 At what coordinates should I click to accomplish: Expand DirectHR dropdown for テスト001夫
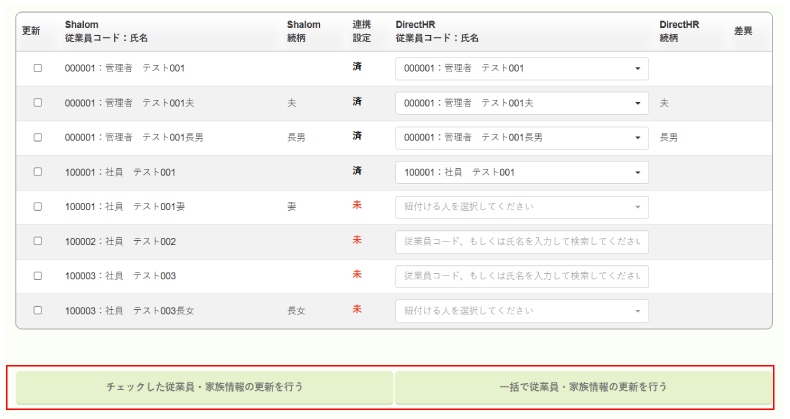click(521, 103)
